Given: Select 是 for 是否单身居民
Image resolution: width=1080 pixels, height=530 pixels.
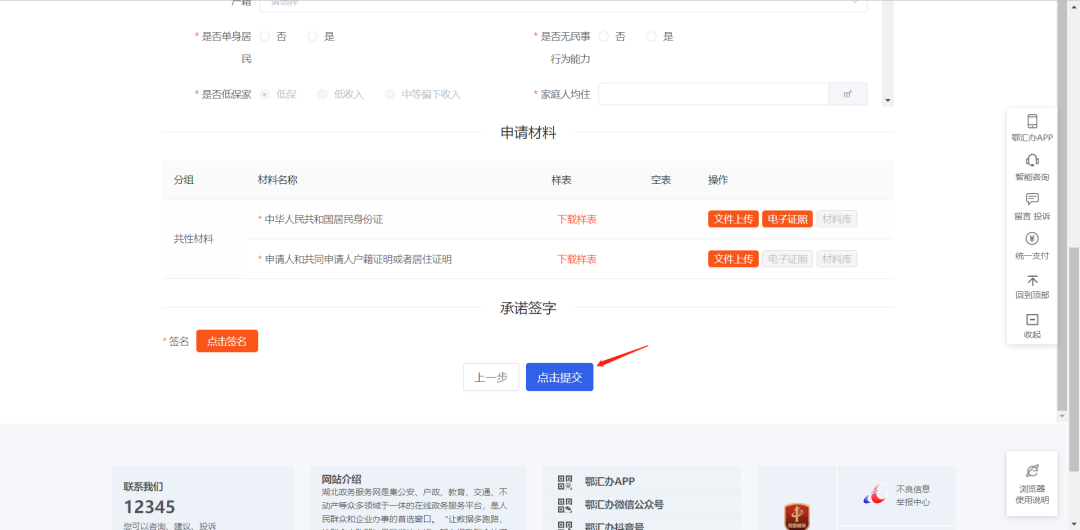Looking at the screenshot, I should pyautogui.click(x=312, y=37).
